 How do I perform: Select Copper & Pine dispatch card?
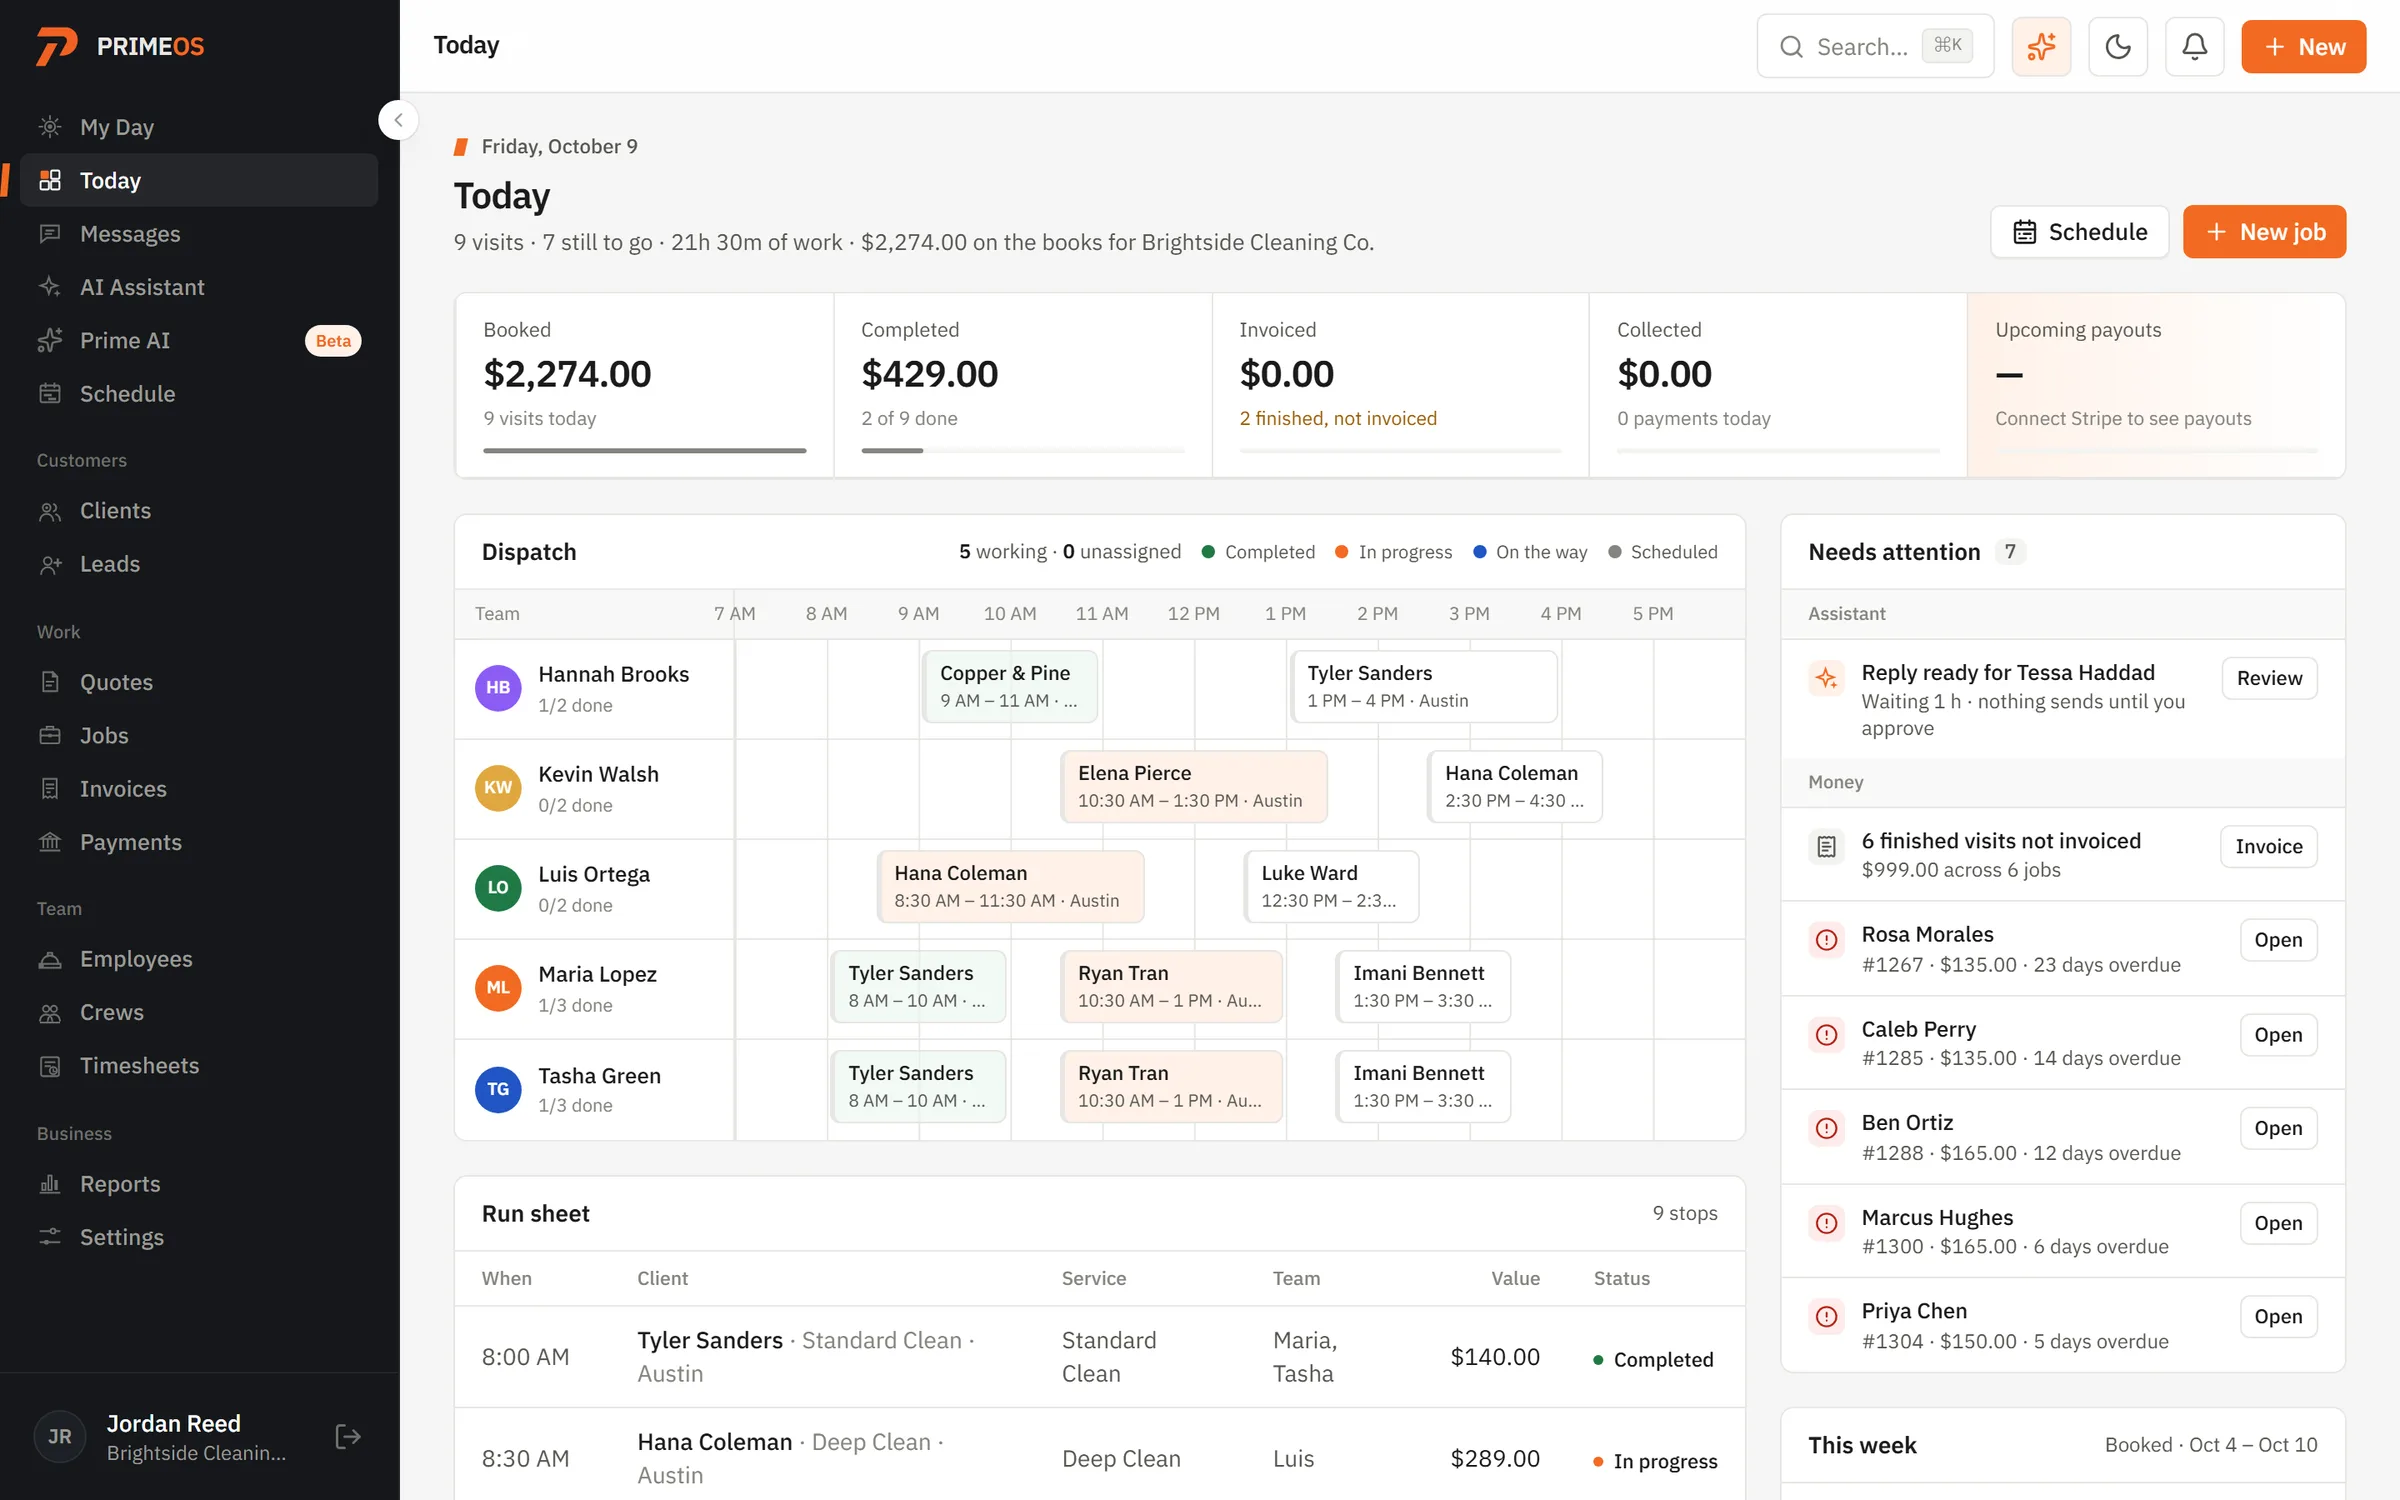(1010, 687)
